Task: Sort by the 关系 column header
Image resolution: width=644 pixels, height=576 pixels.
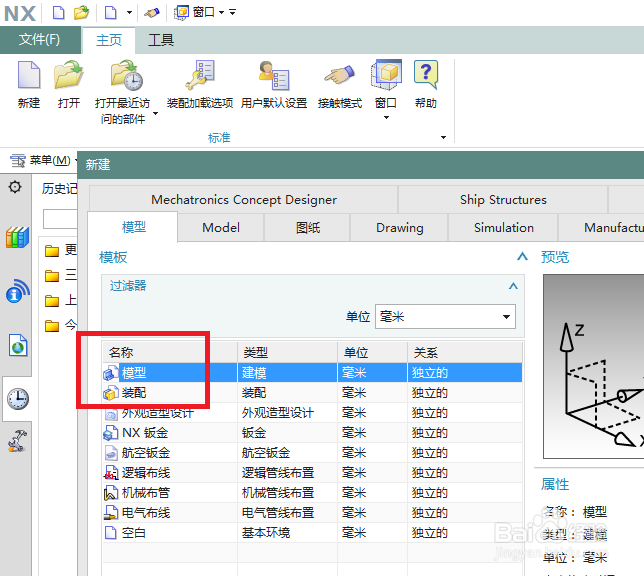Action: click(x=465, y=352)
